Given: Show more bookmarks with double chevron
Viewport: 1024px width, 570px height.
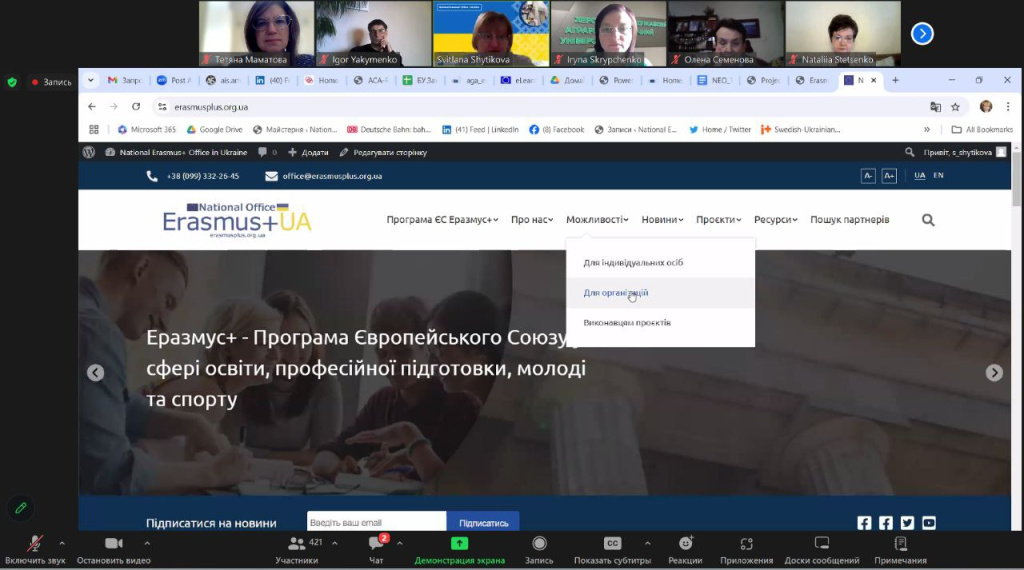Looking at the screenshot, I should (x=927, y=129).
